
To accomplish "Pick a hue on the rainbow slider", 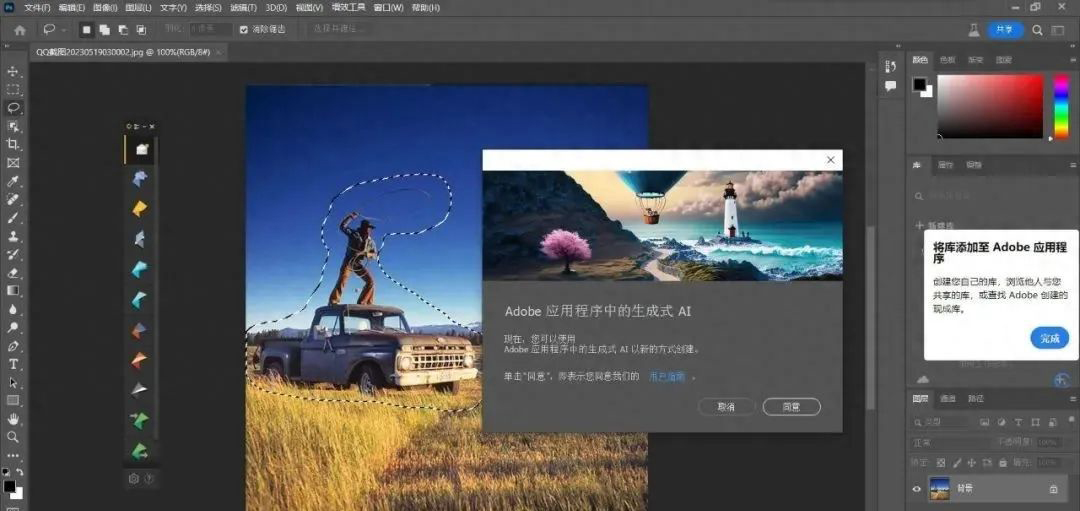I will (x=1063, y=106).
